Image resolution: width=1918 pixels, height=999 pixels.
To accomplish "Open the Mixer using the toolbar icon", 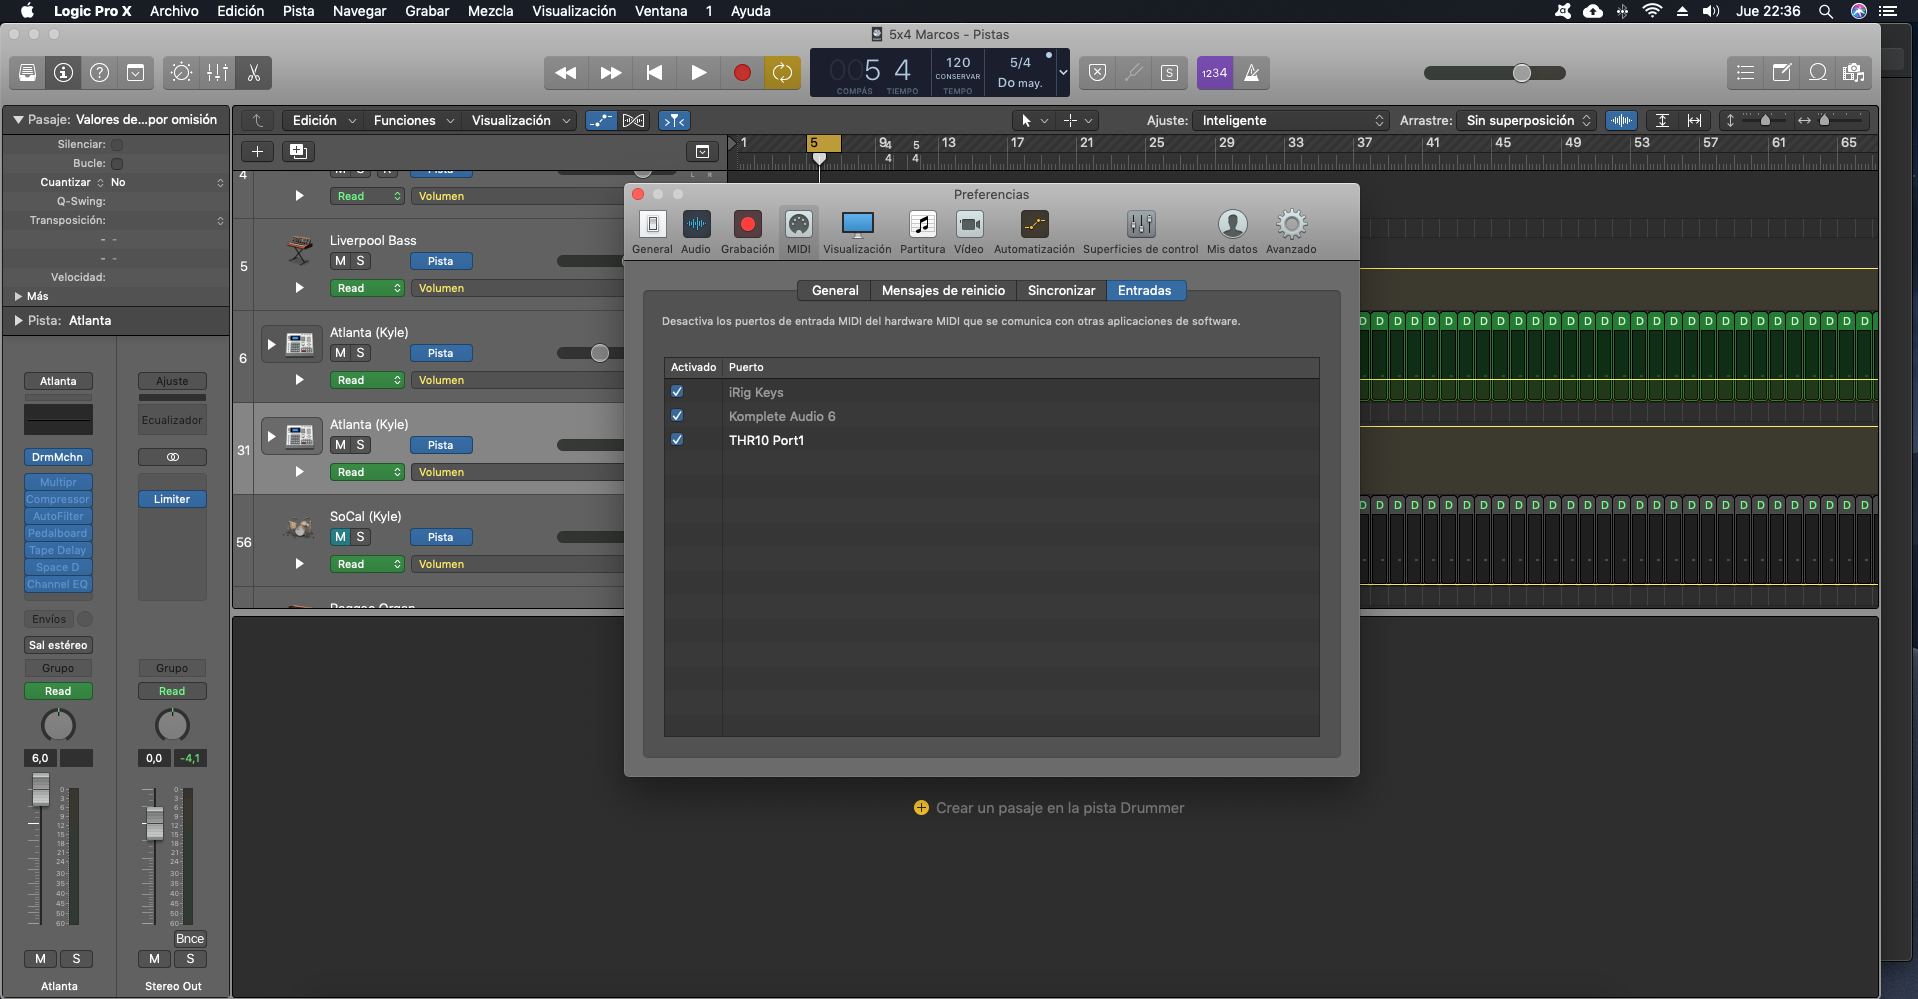I will point(217,73).
